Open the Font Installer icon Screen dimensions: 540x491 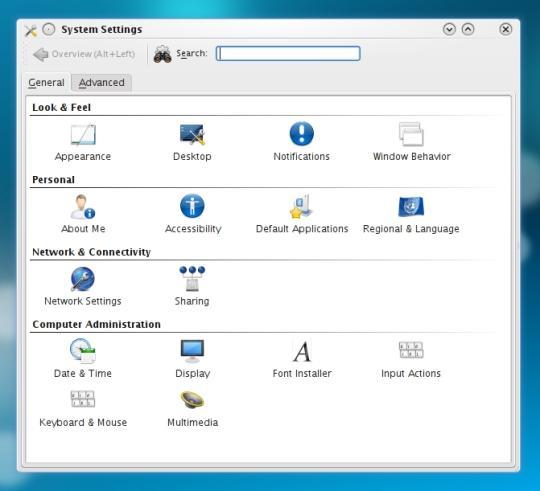(302, 352)
